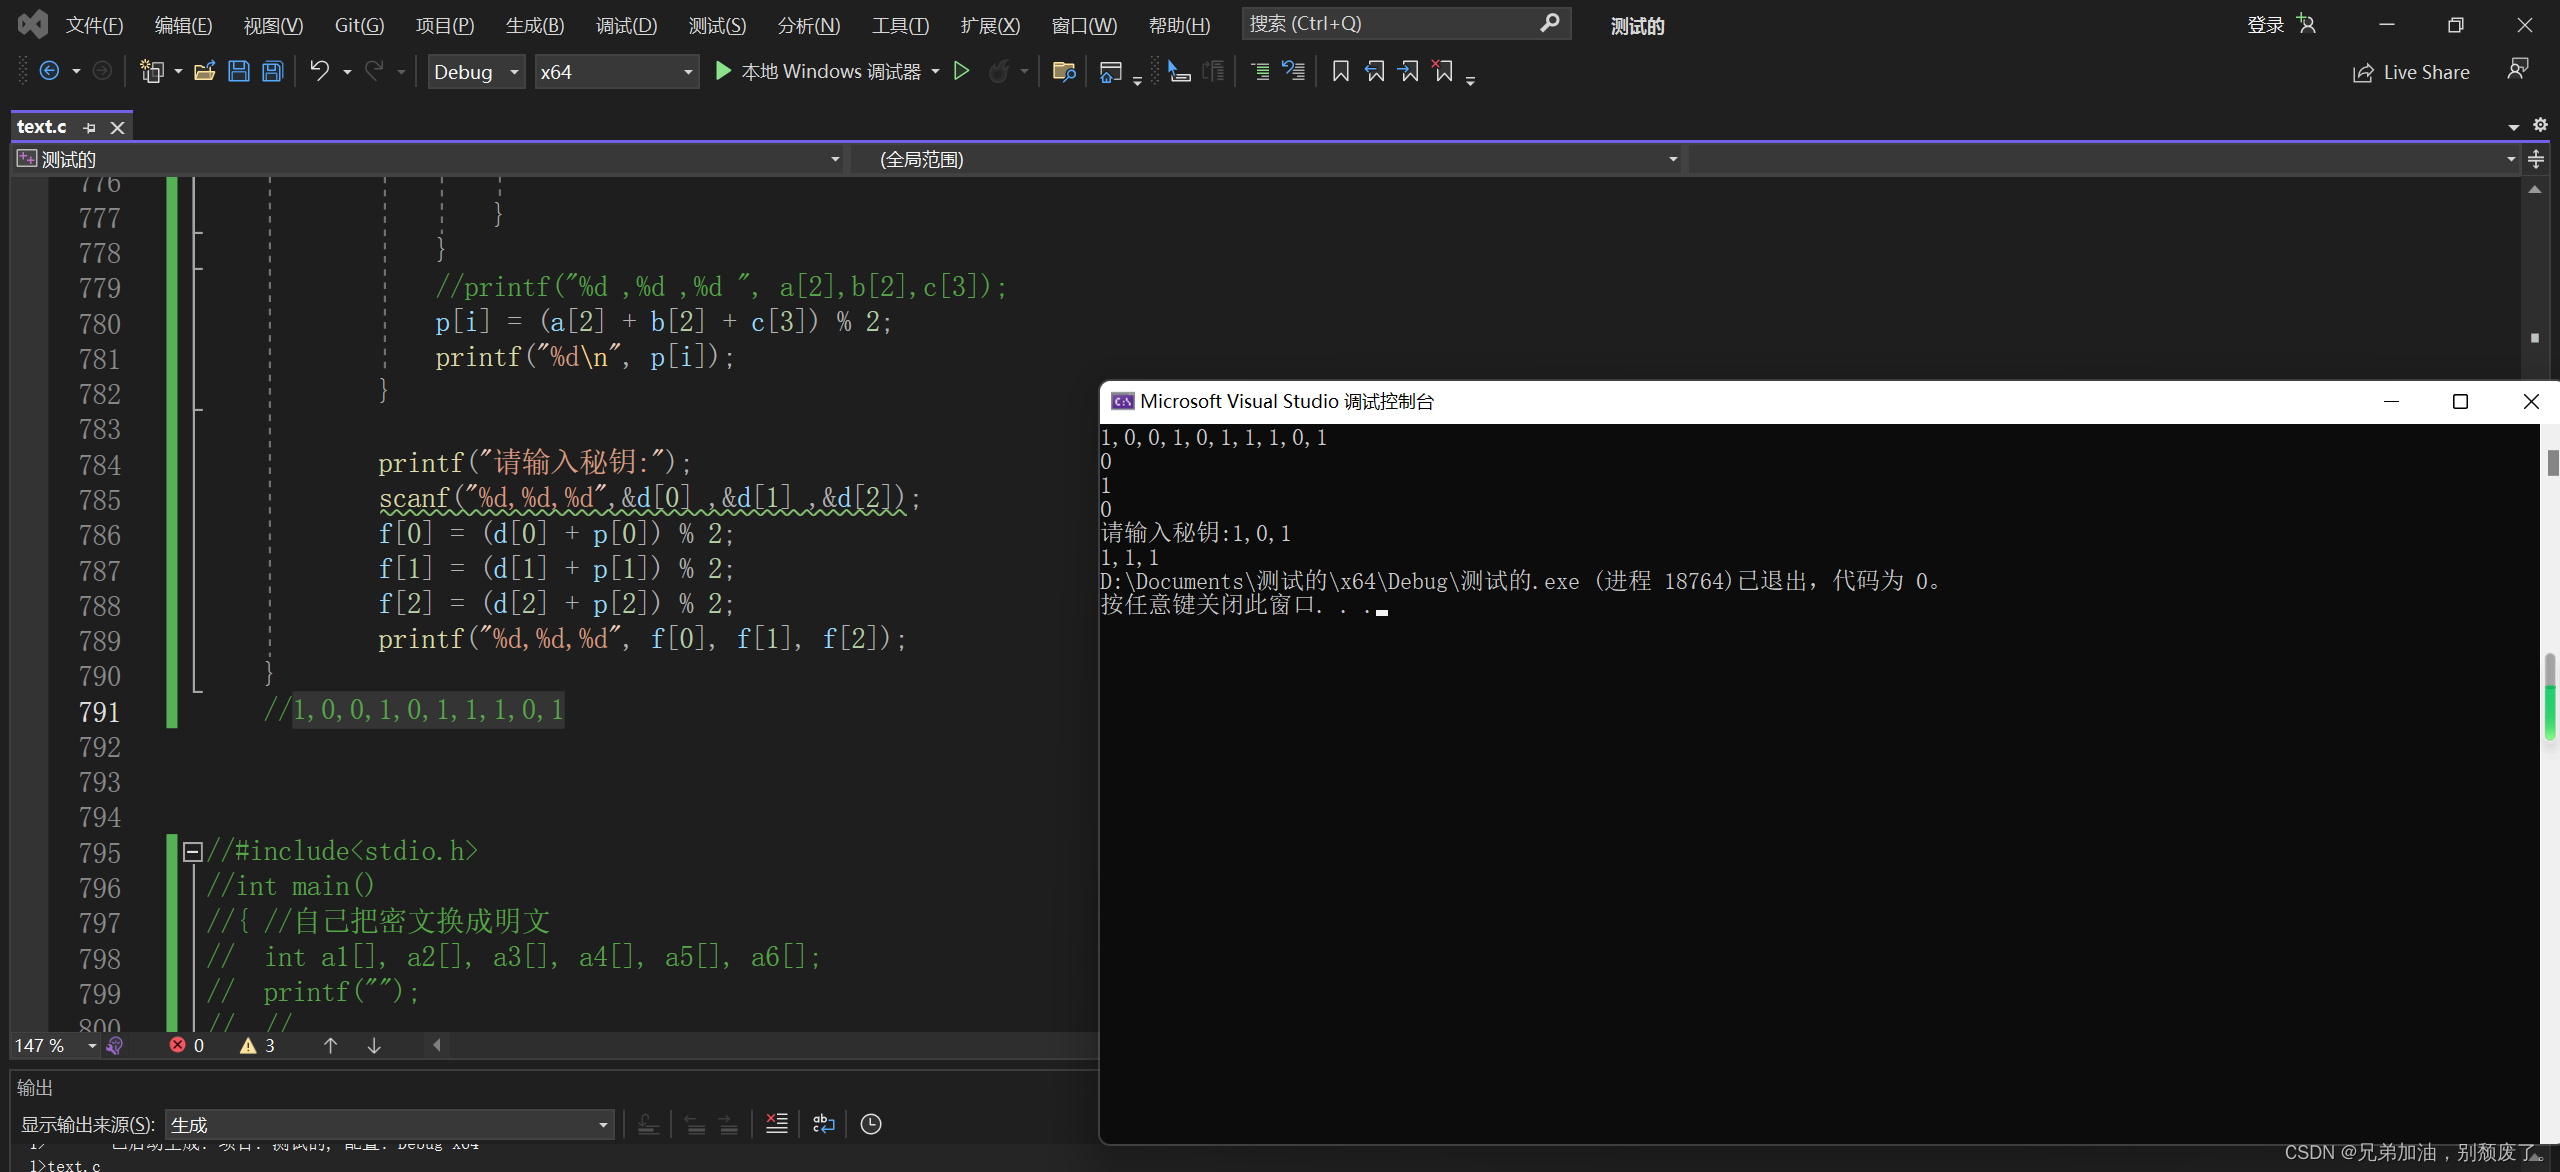Click the debug console's vertical scrollbar thumb
Image resolution: width=2560 pixels, height=1172 pixels.
tap(2553, 463)
